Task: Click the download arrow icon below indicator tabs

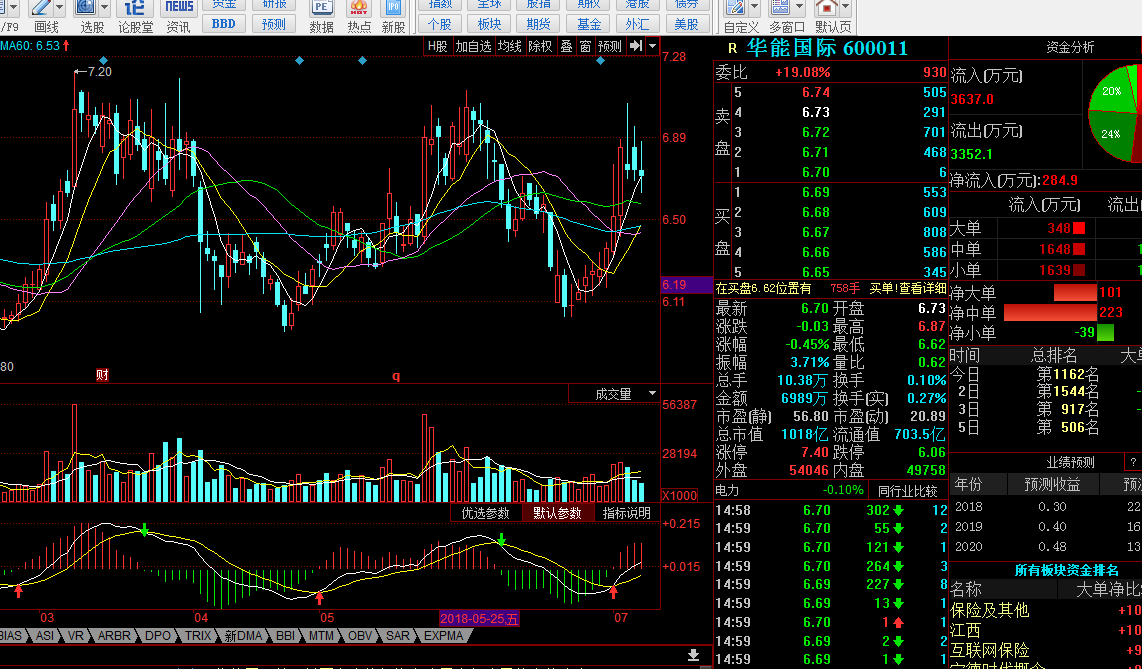Action: [693, 655]
